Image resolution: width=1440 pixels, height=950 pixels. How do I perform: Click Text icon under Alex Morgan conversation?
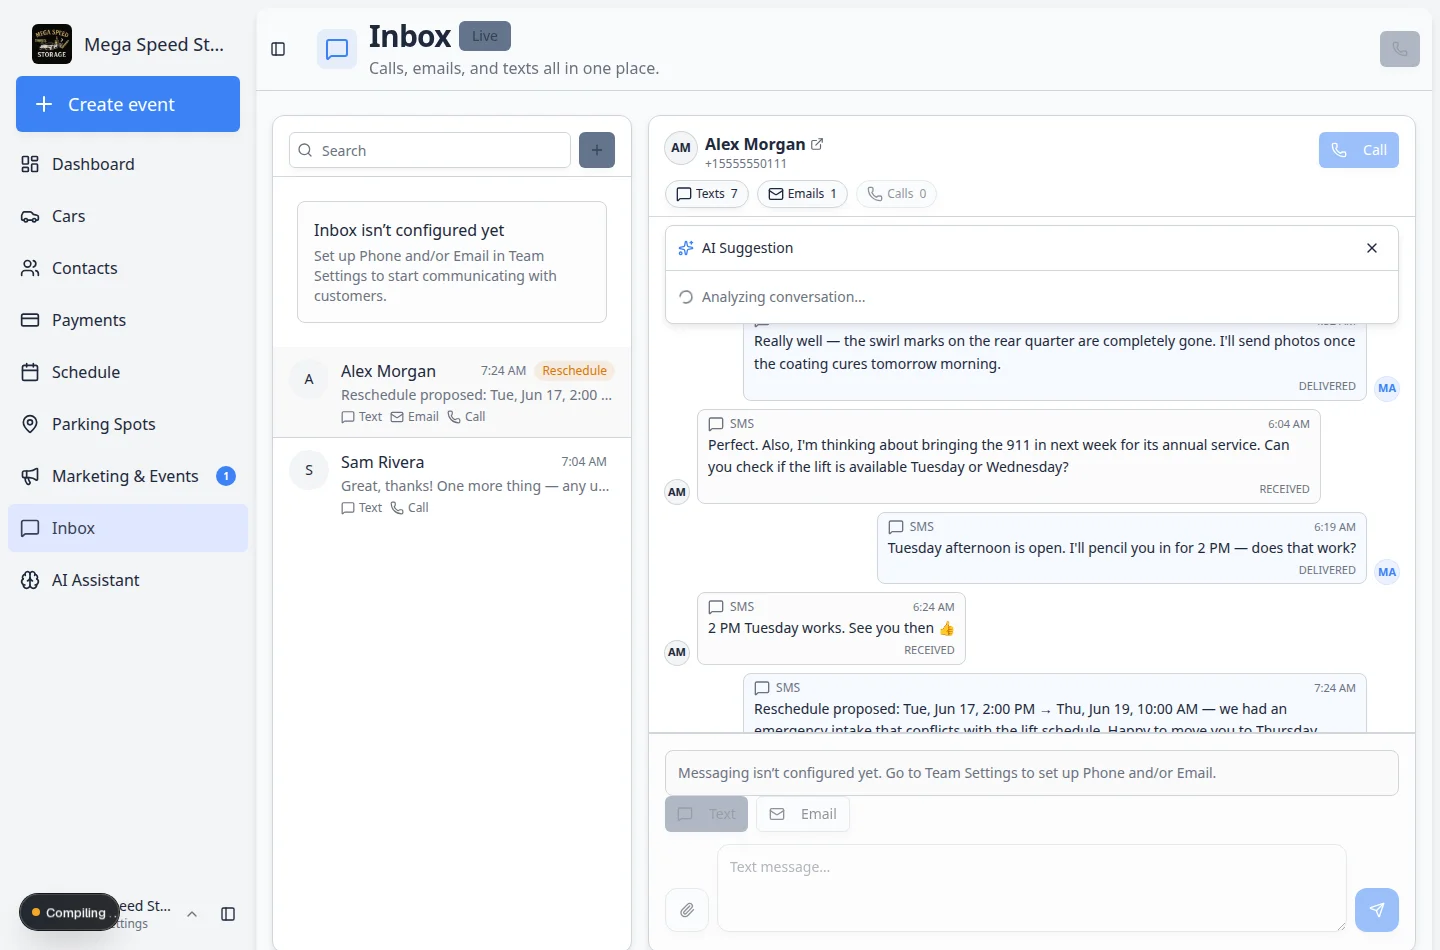[x=348, y=417]
